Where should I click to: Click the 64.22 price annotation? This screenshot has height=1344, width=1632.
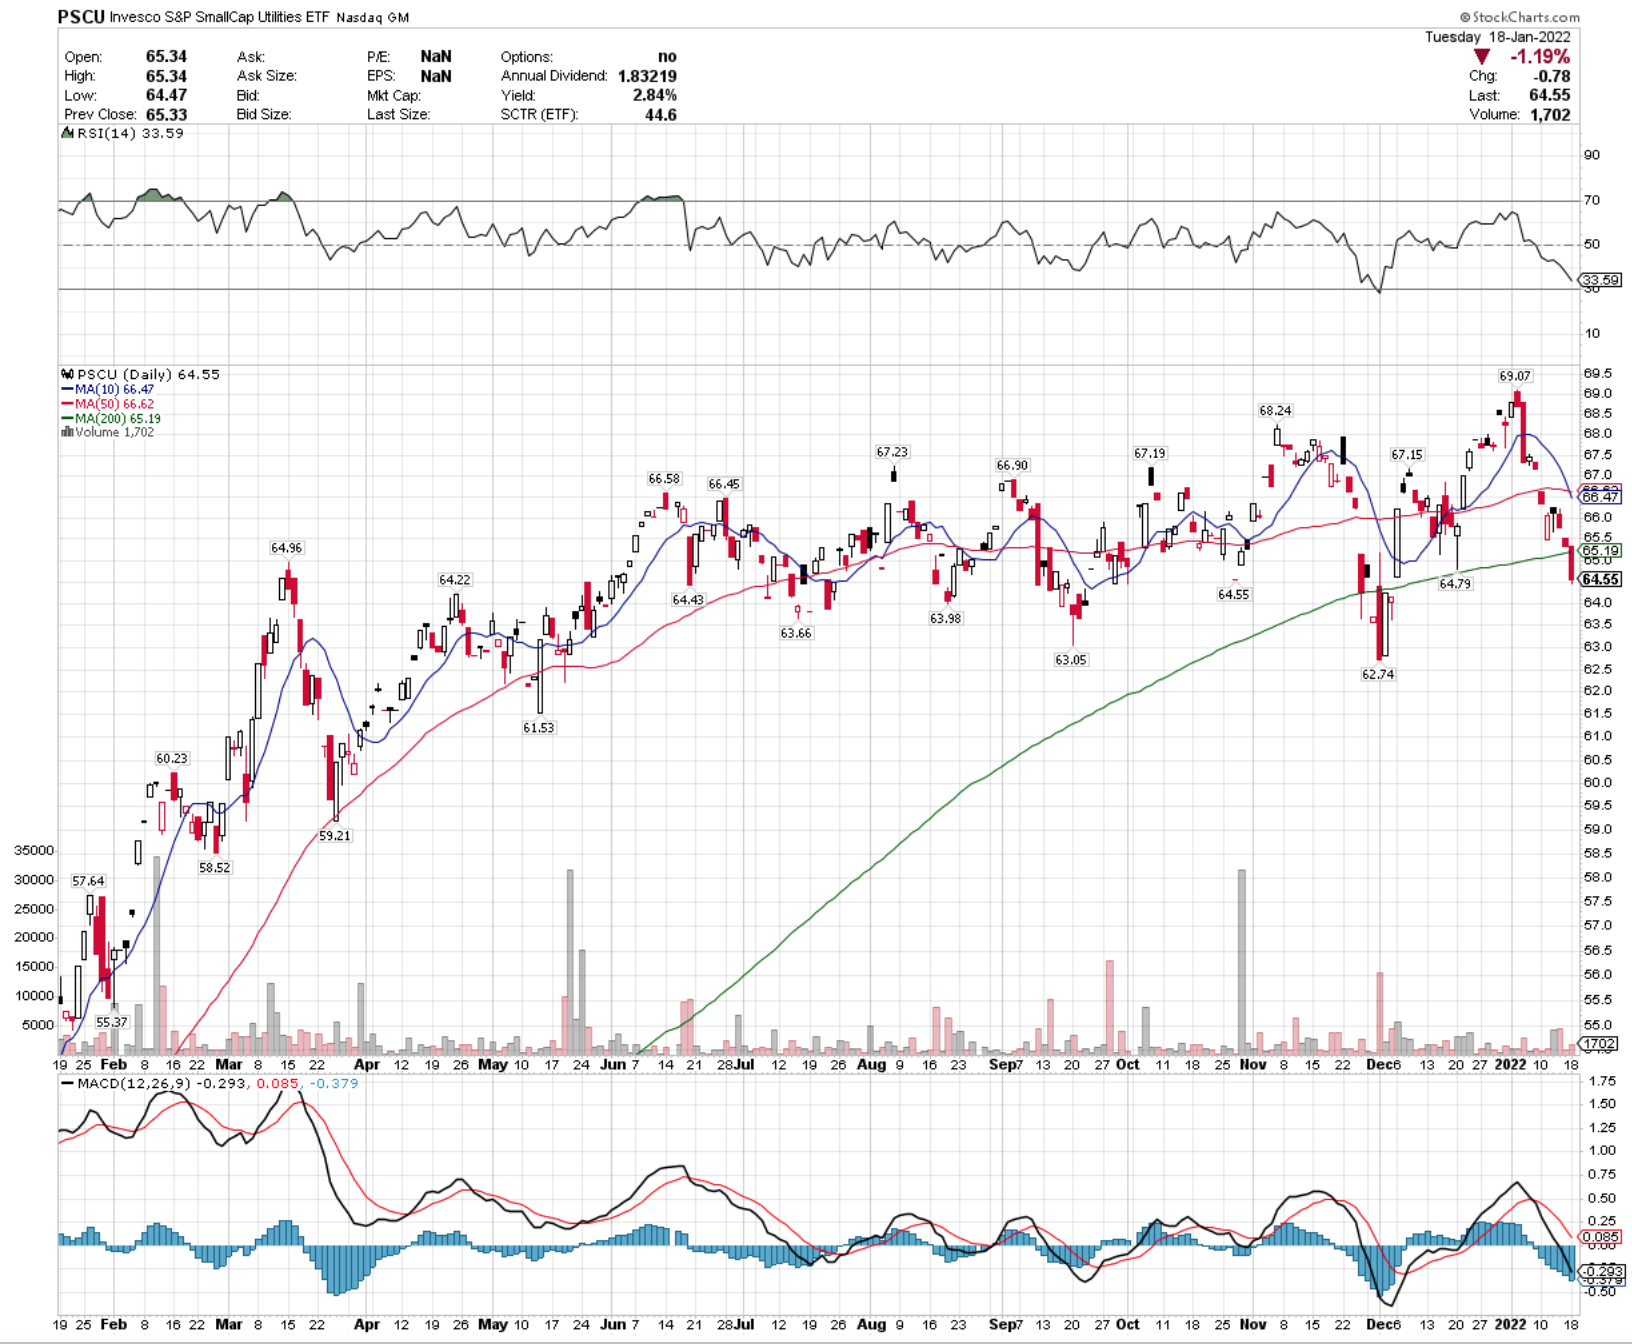point(454,580)
